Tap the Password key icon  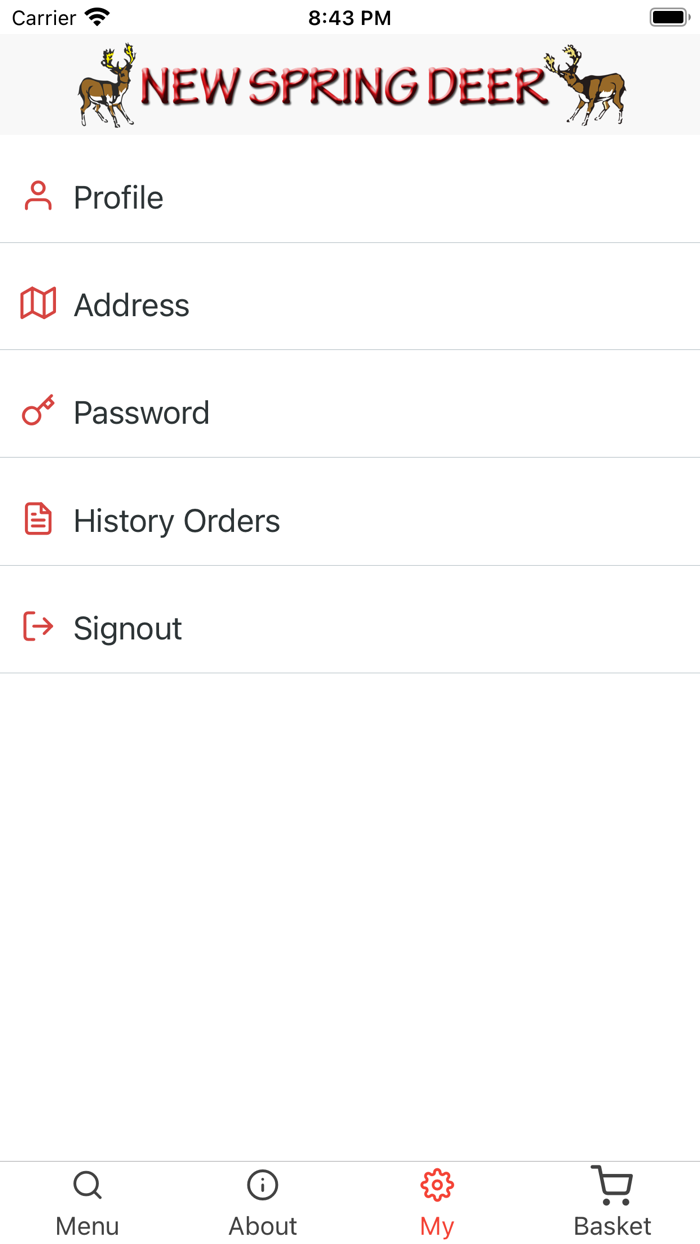38,411
